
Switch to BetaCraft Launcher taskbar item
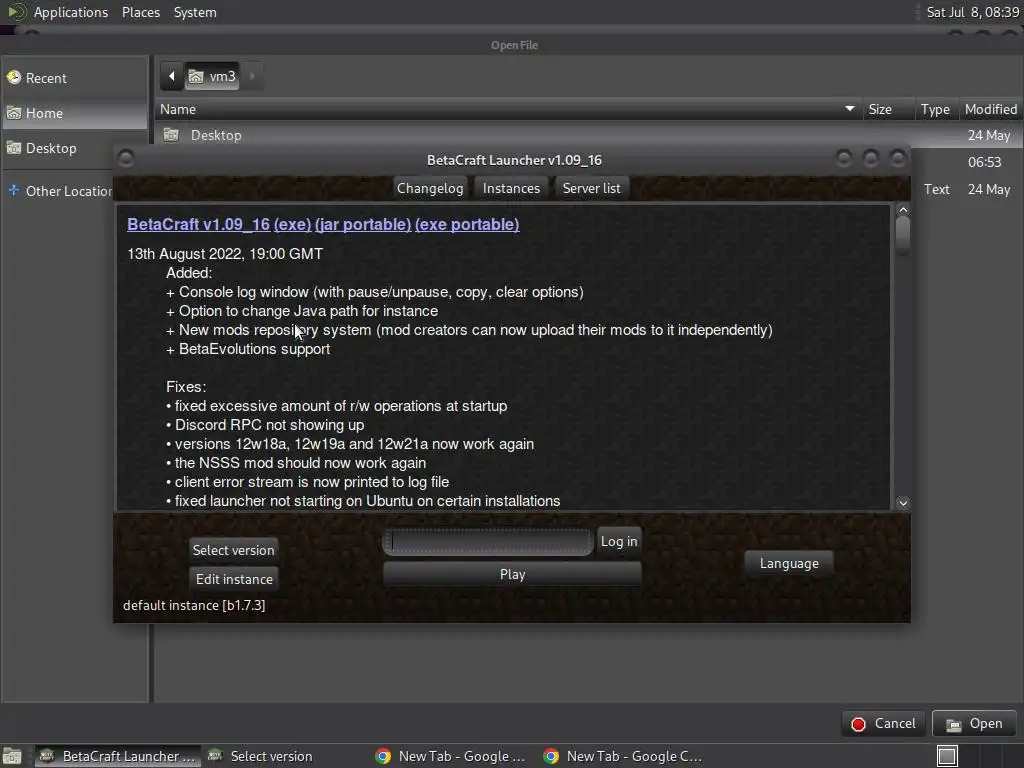[x=118, y=756]
